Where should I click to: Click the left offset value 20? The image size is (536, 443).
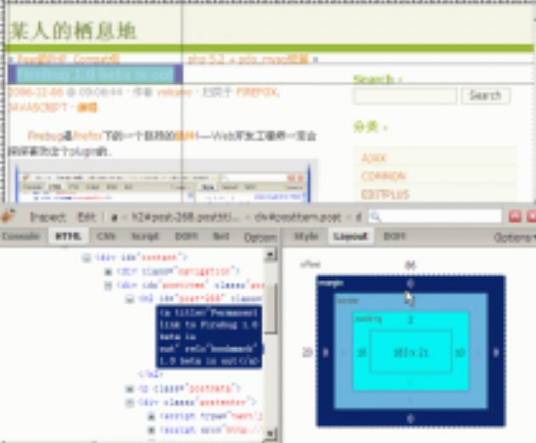[x=307, y=352]
